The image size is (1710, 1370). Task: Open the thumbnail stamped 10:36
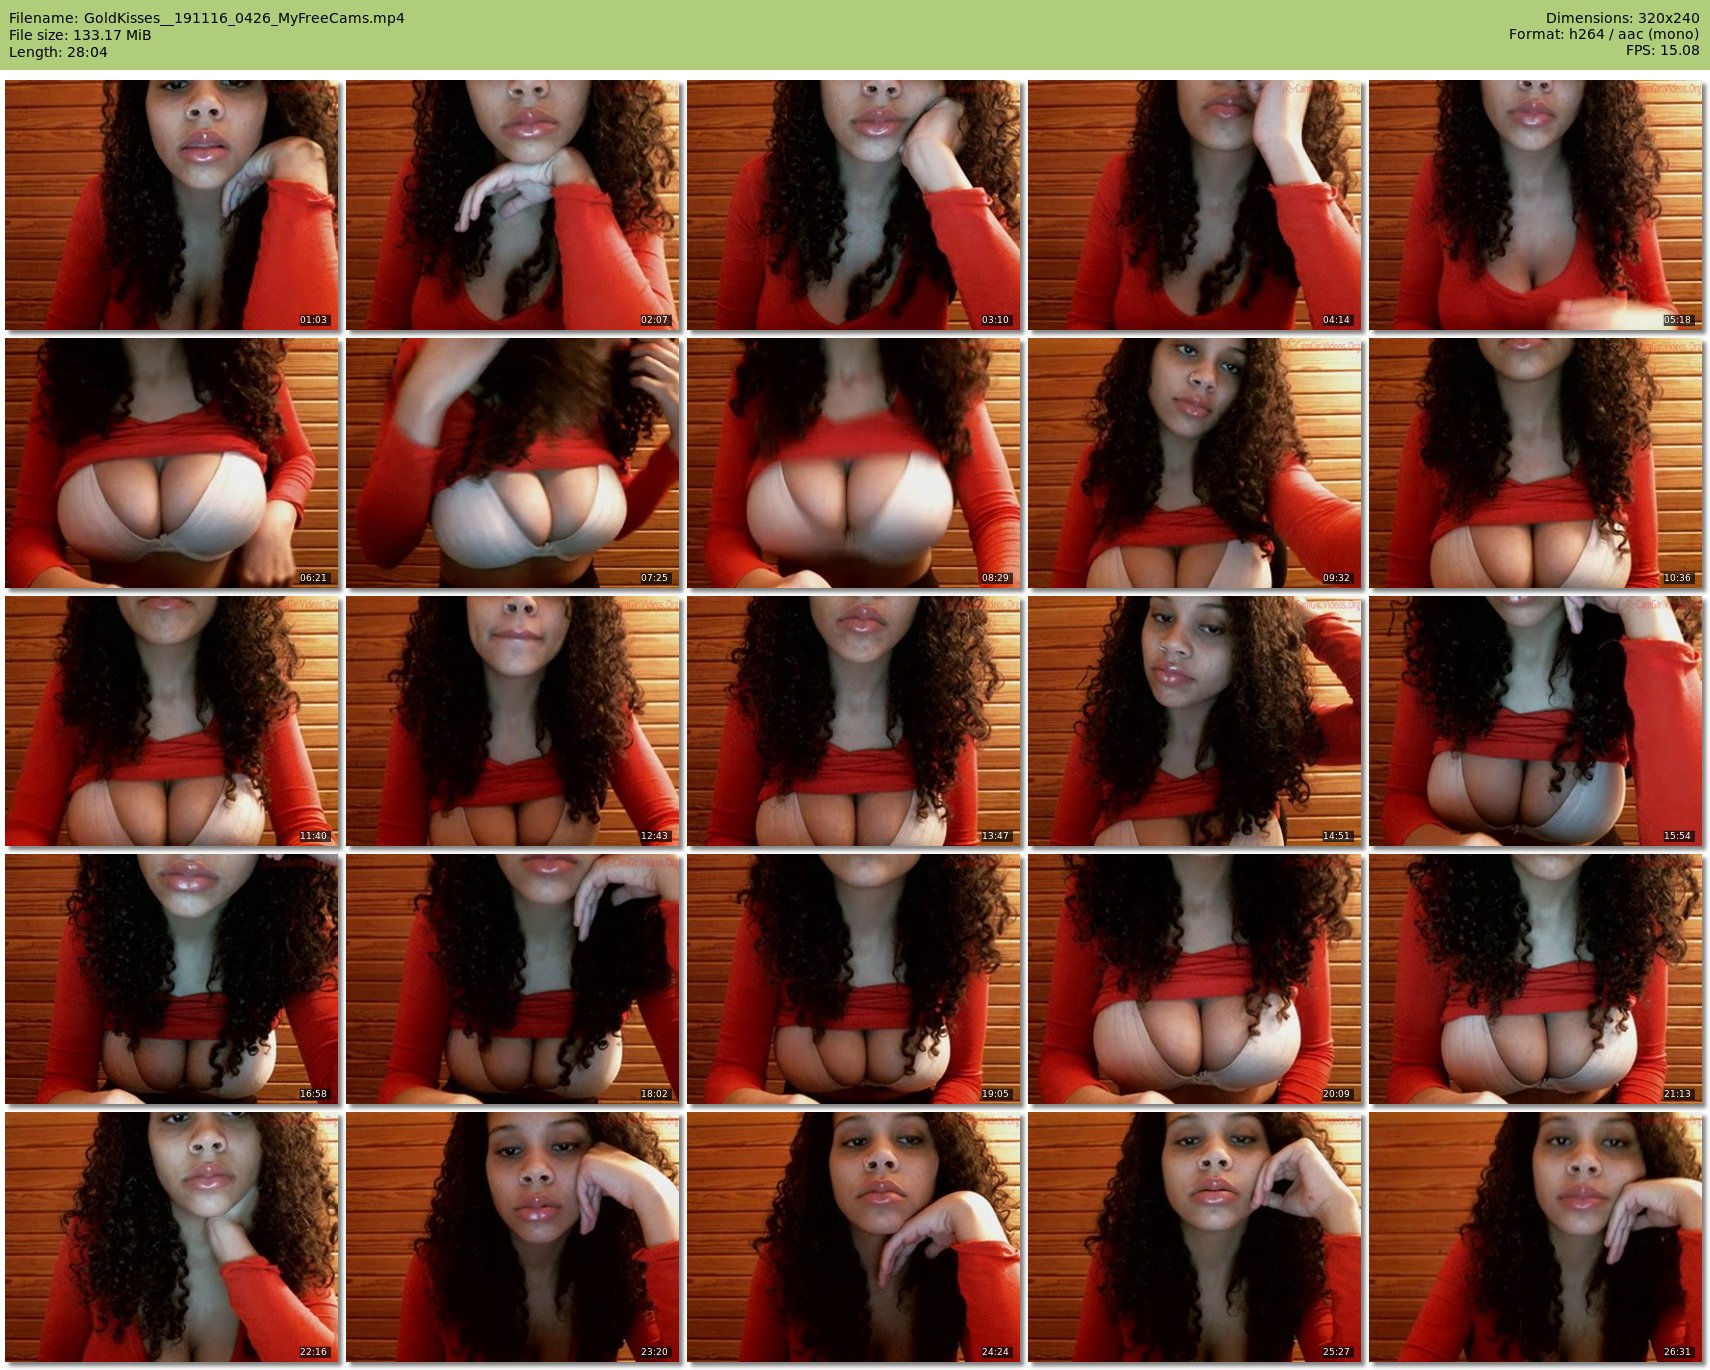[x=1536, y=463]
